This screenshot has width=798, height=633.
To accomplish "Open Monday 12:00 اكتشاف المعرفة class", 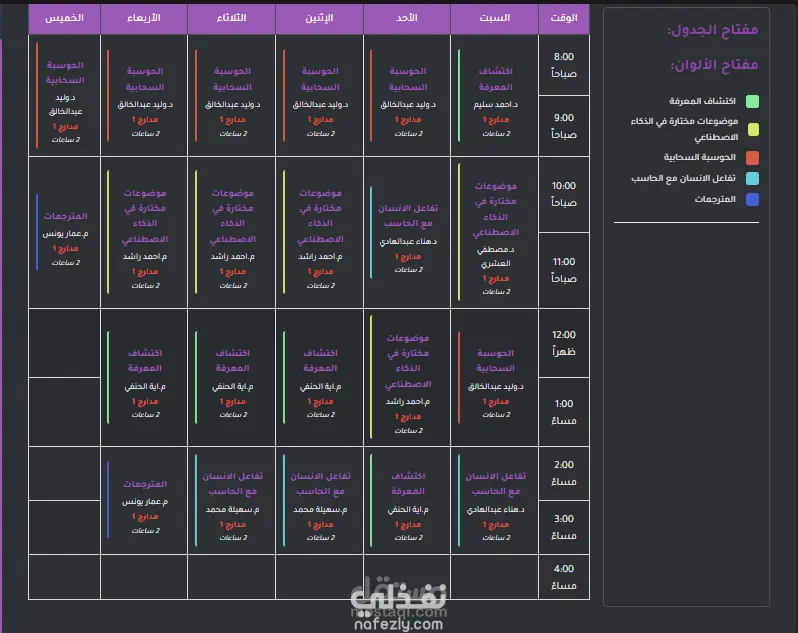I will 320,378.
